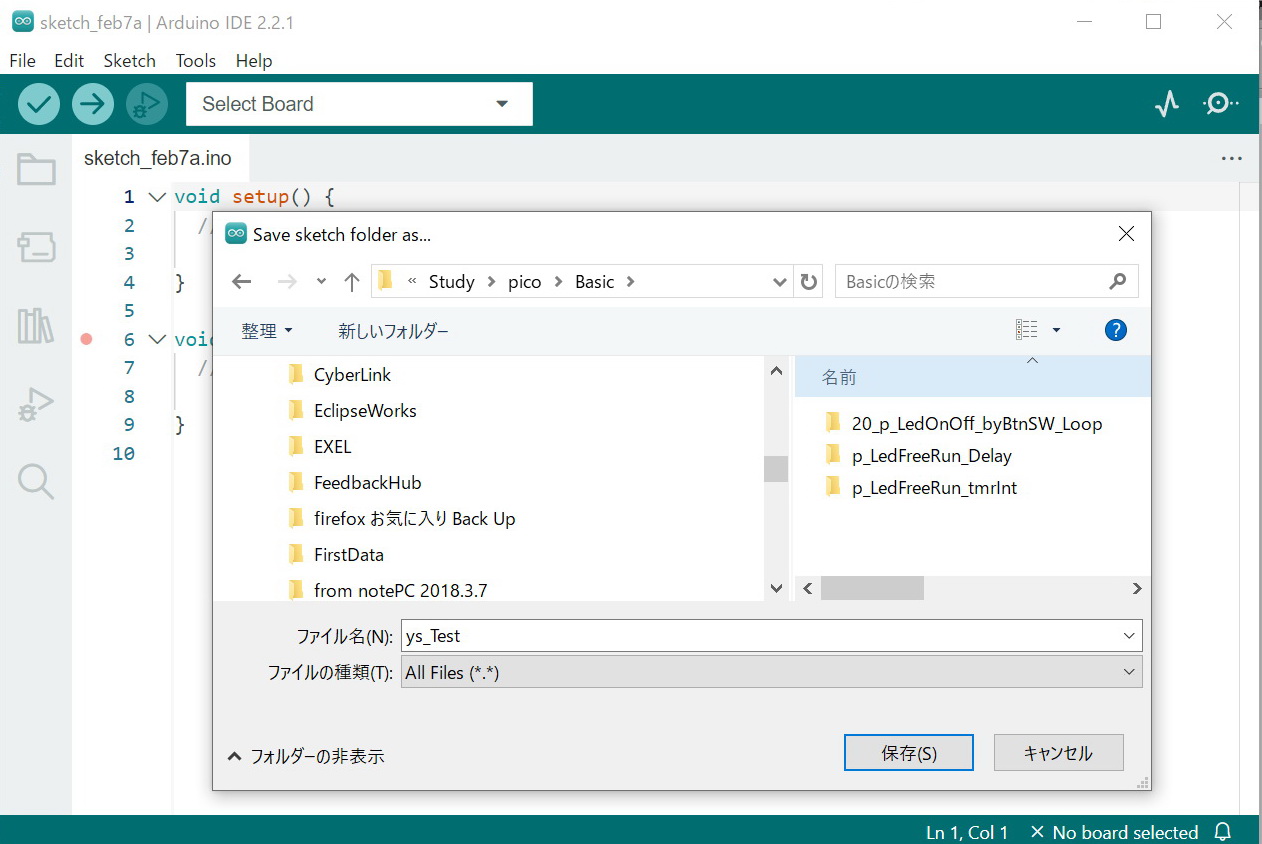Select the EXEL folder in tree
This screenshot has width=1262, height=844.
(319, 447)
